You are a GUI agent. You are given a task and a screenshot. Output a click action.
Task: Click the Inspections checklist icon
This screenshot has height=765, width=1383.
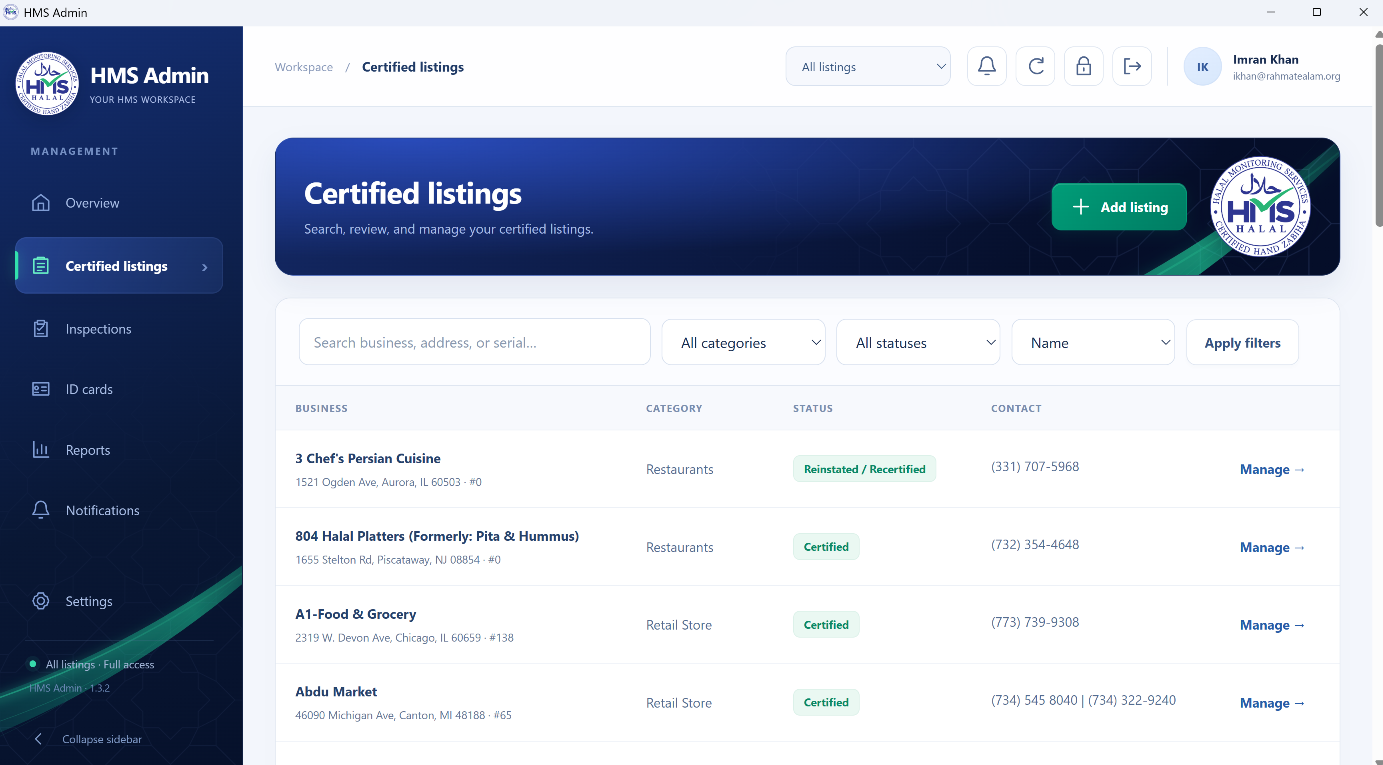(41, 329)
